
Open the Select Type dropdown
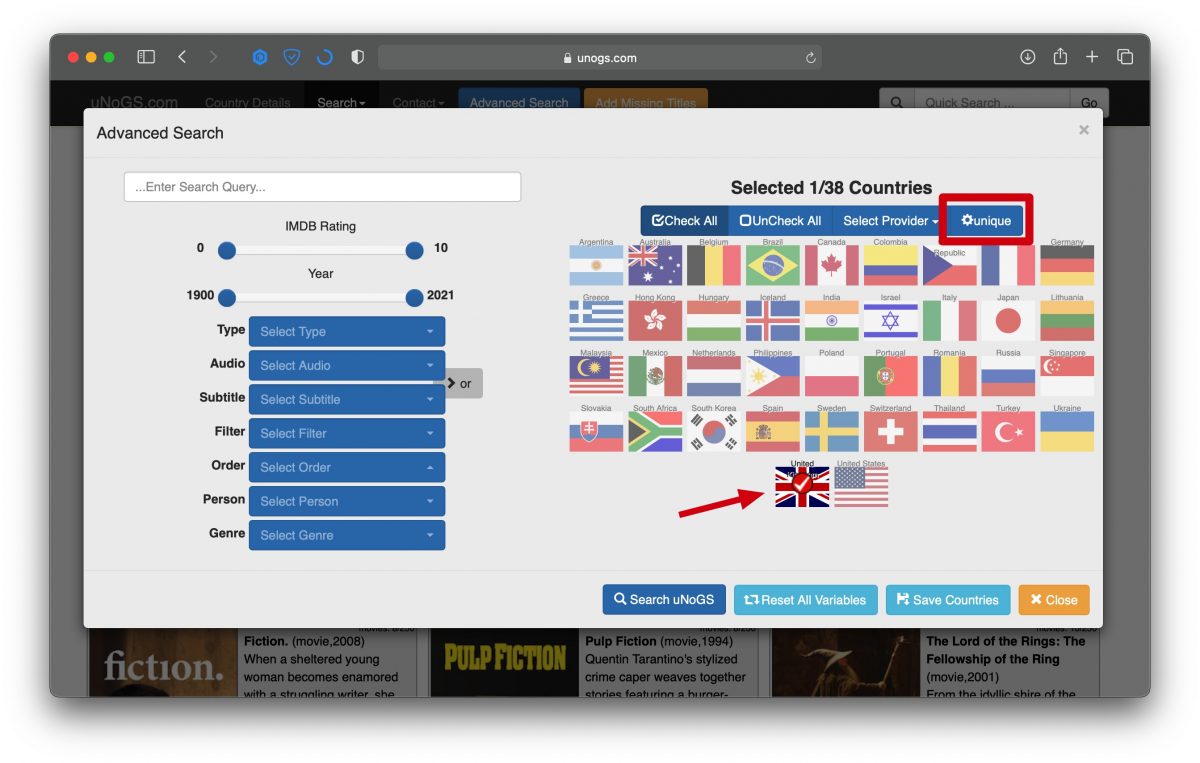click(x=347, y=332)
